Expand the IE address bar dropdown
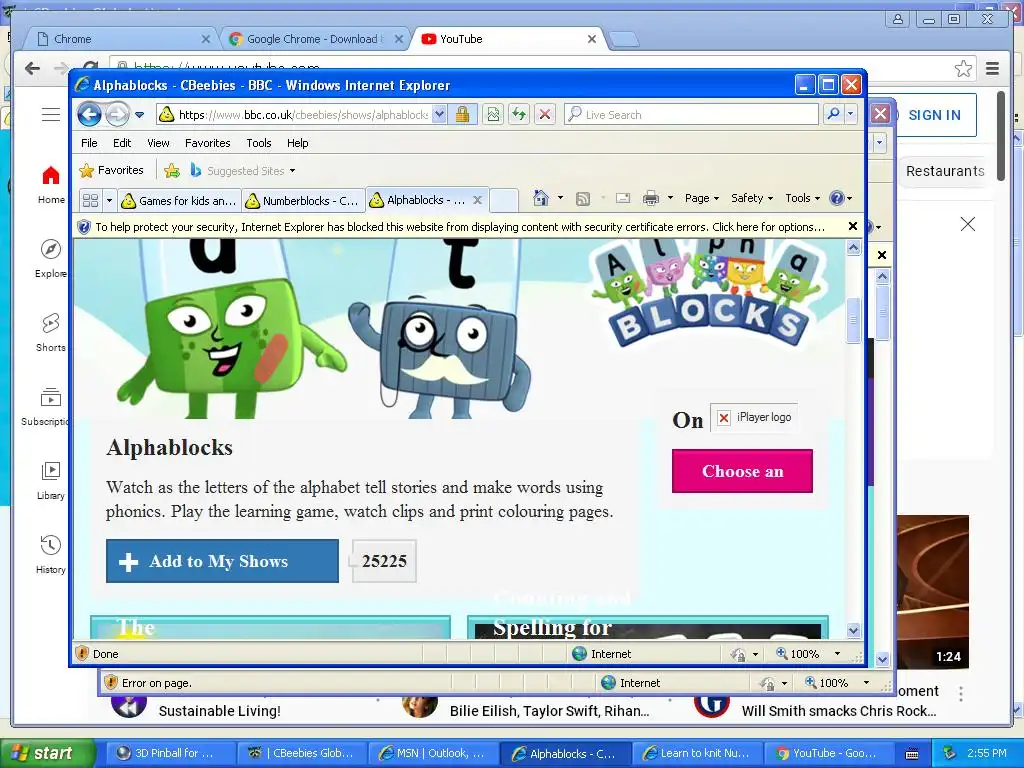Image resolution: width=1024 pixels, height=768 pixels. coord(440,115)
